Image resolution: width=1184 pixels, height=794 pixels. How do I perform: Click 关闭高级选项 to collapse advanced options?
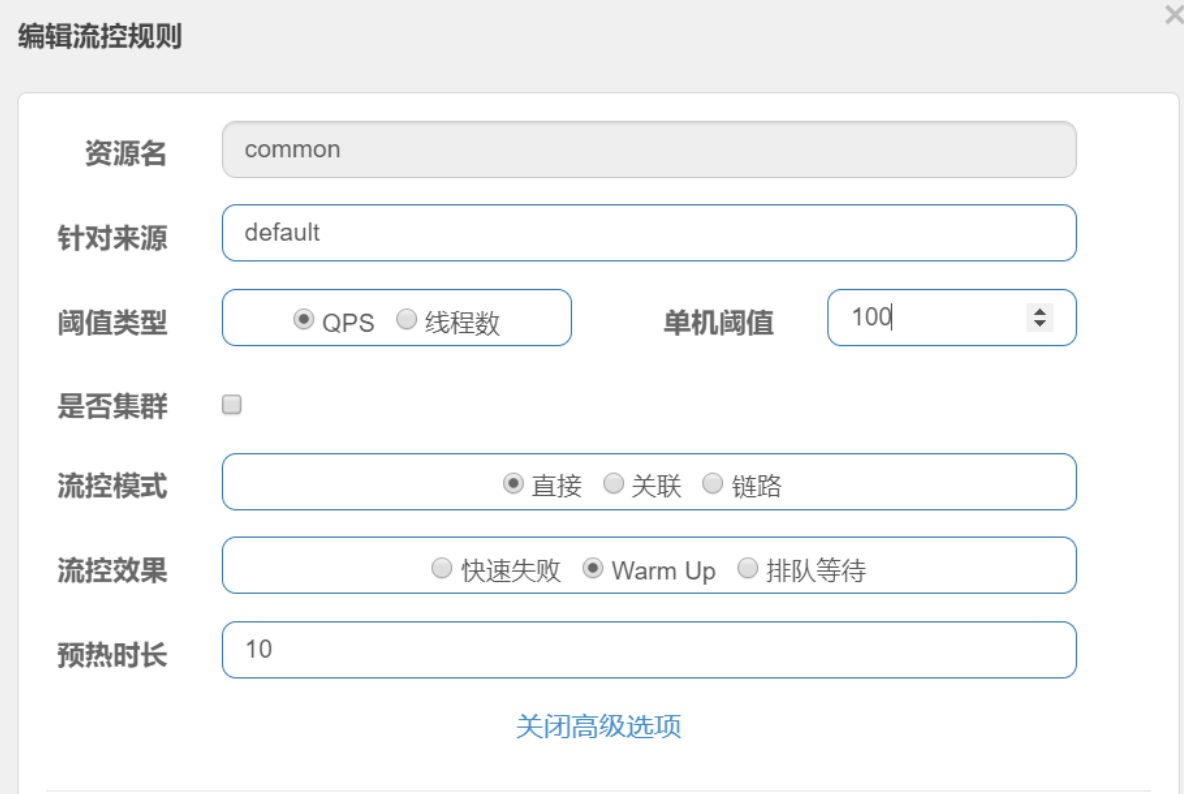[x=598, y=726]
